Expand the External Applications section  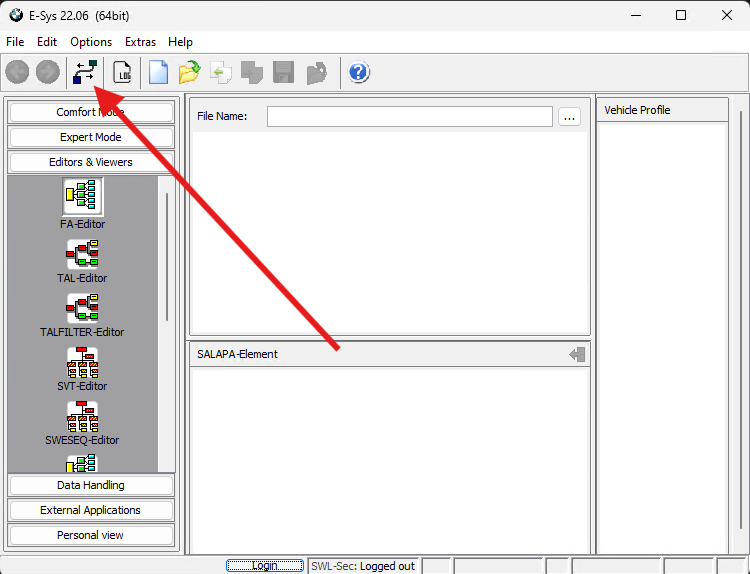pyautogui.click(x=91, y=510)
